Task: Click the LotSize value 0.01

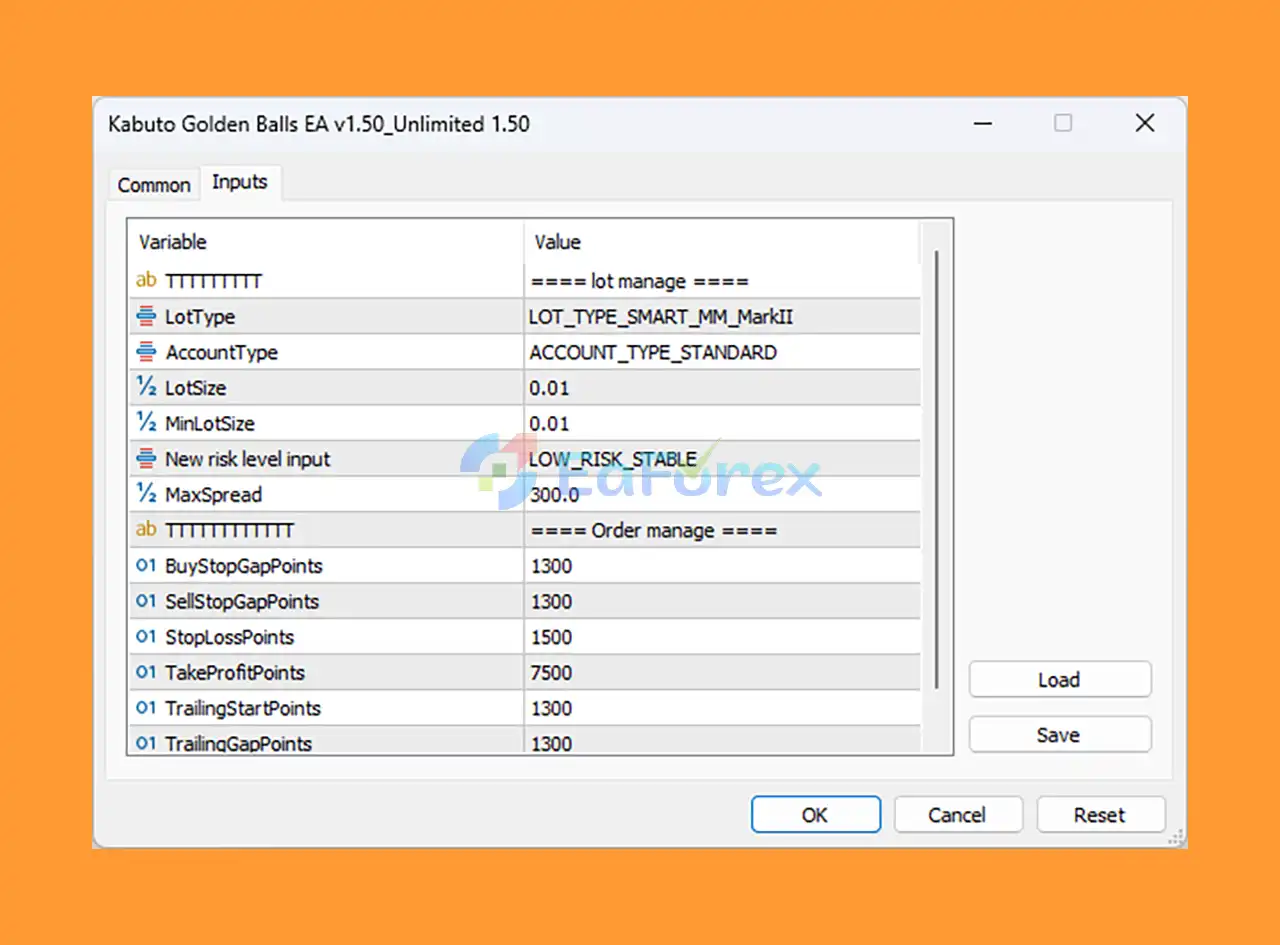Action: [722, 388]
